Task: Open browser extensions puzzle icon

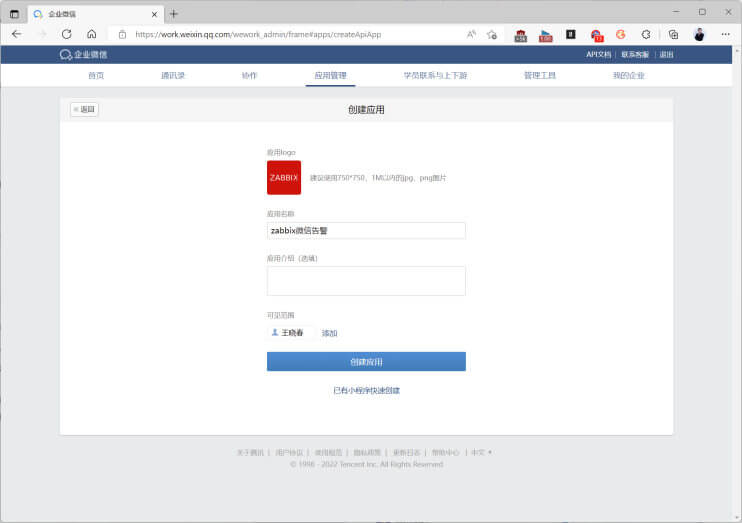Action: 646,35
